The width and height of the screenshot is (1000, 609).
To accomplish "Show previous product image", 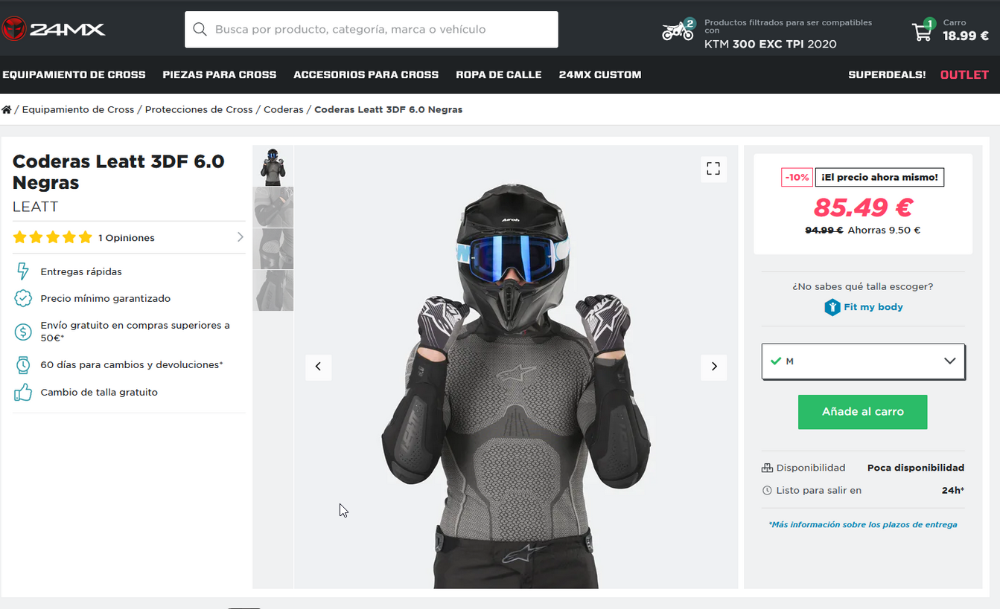I will [318, 367].
